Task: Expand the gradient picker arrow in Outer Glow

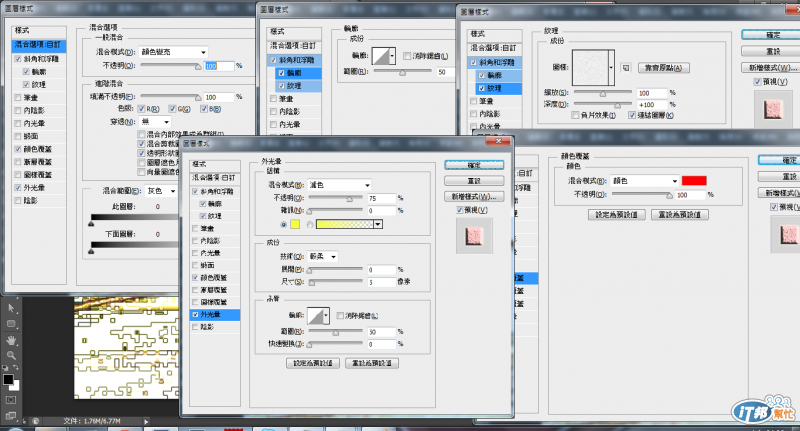Action: 378,224
